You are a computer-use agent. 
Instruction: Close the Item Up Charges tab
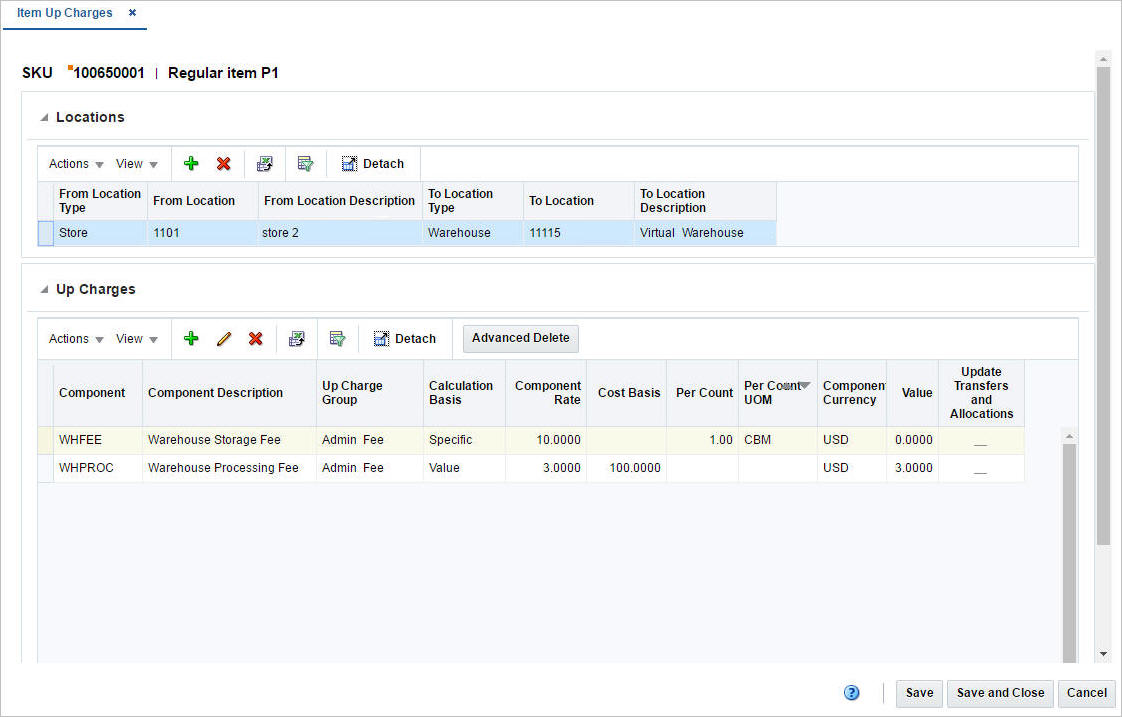[x=132, y=13]
